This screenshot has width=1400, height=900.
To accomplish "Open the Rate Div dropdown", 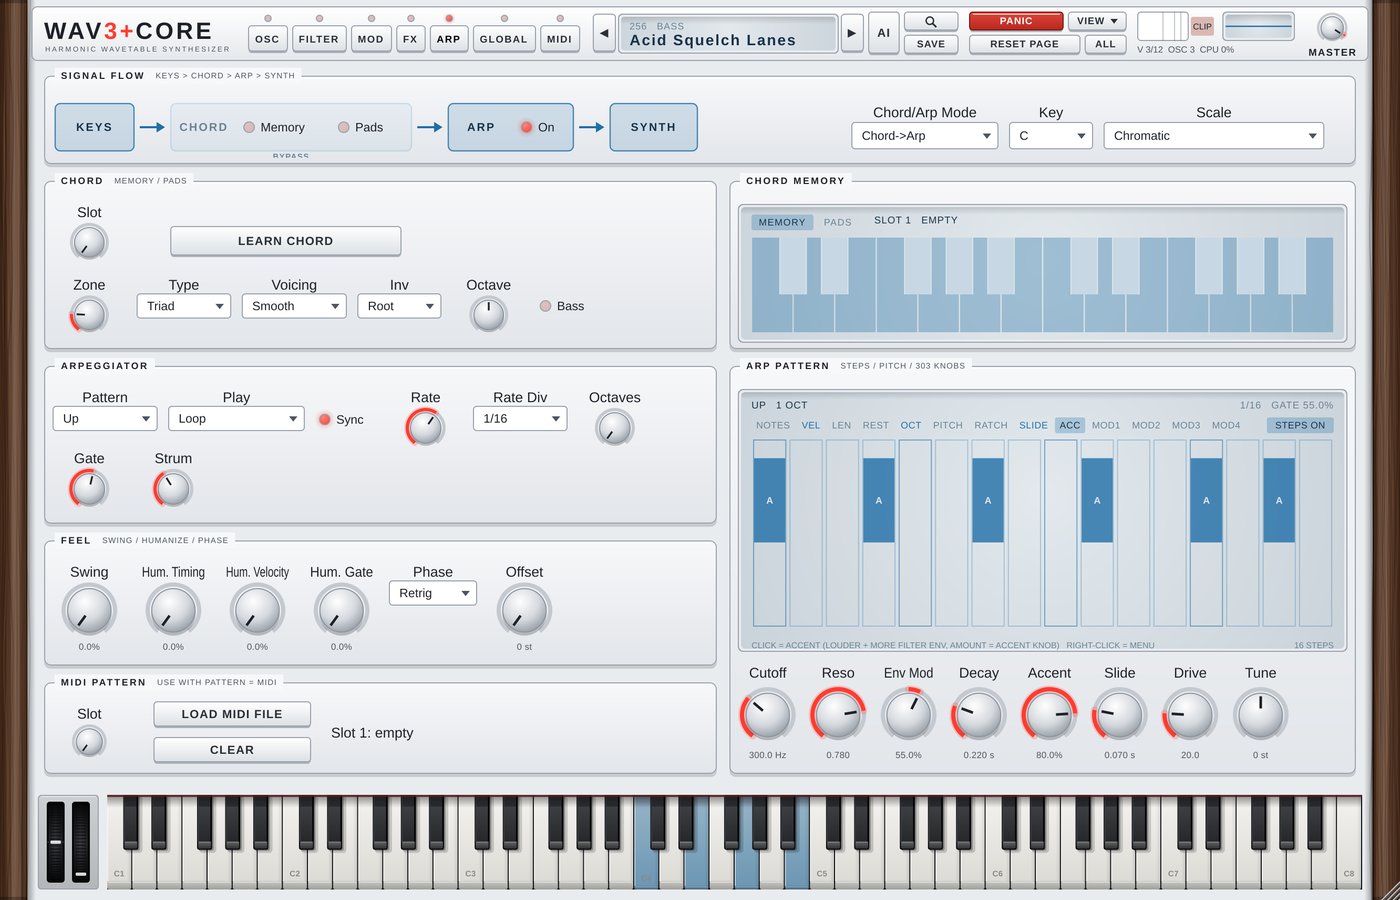I will [520, 419].
